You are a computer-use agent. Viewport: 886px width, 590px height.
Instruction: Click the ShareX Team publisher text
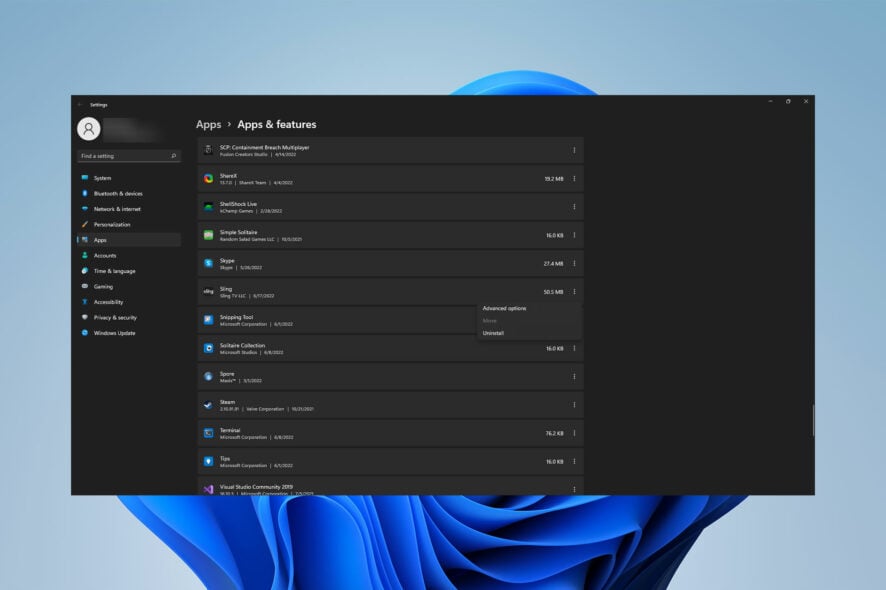coord(253,183)
